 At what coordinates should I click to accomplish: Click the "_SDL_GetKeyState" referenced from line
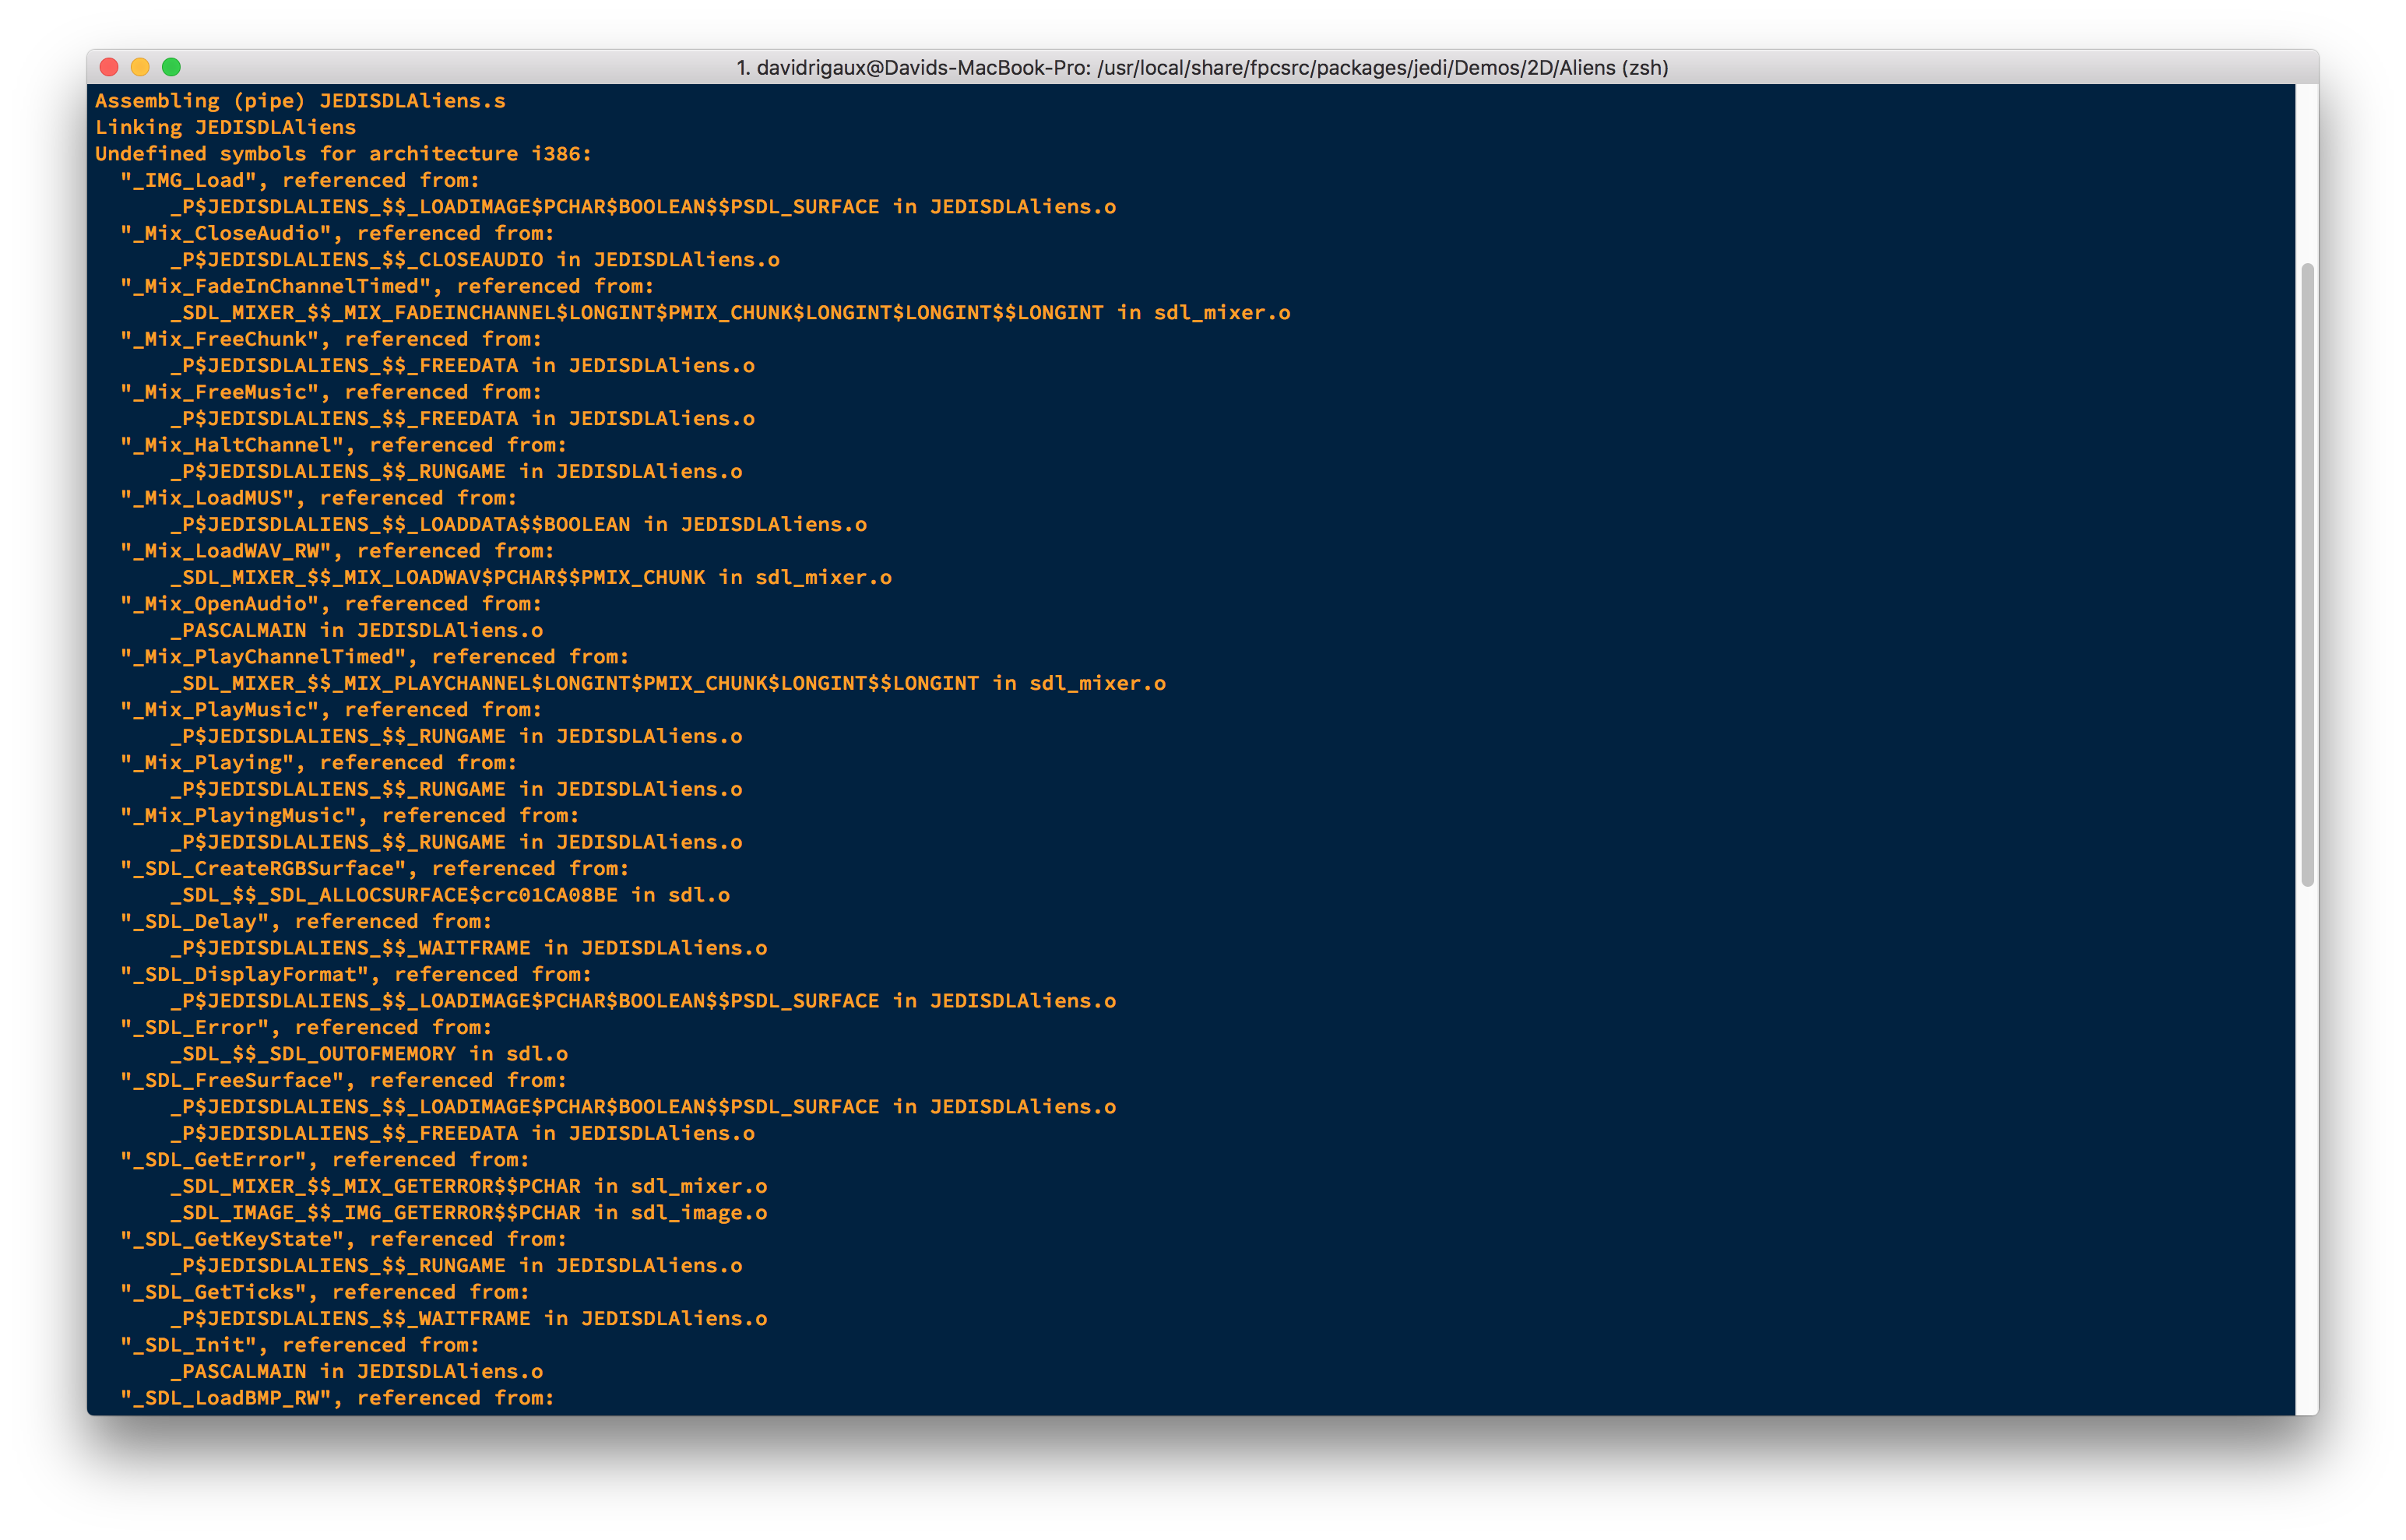(343, 1240)
